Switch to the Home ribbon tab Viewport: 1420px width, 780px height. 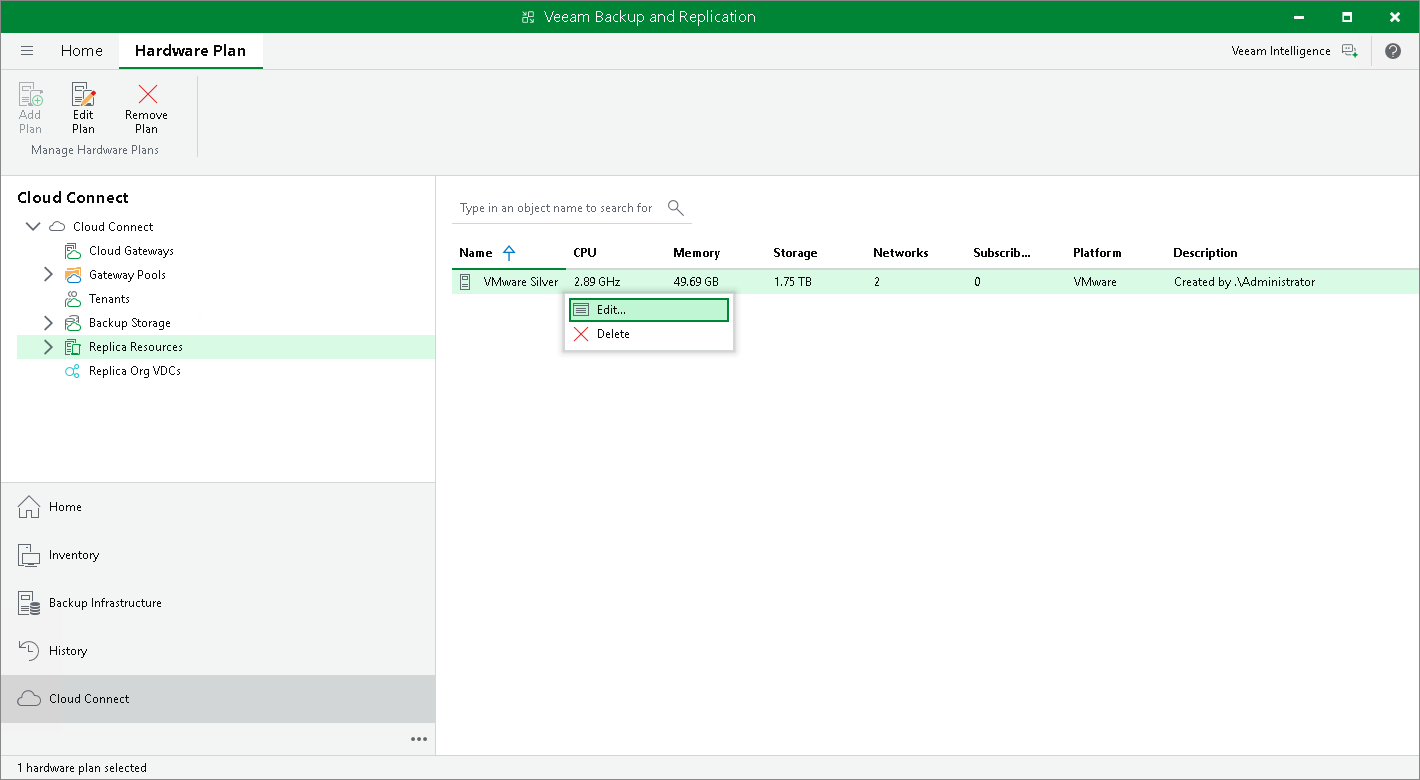[x=82, y=51]
